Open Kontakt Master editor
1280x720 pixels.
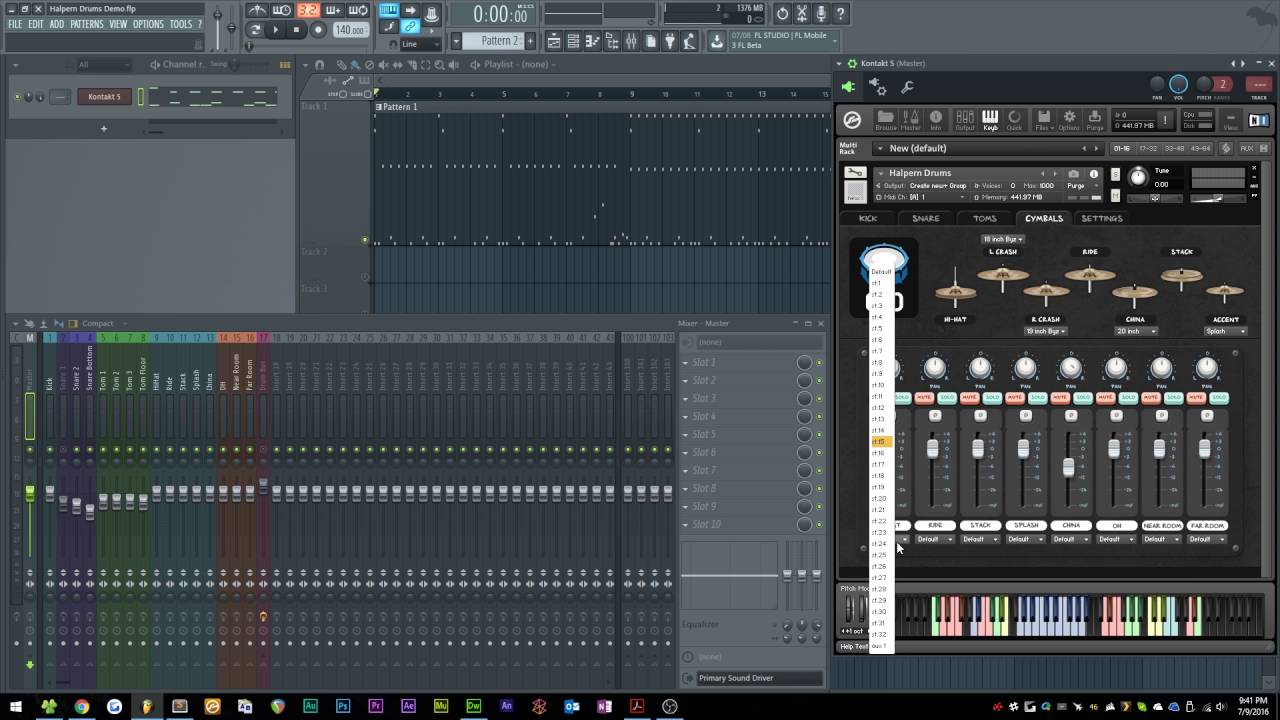[910, 120]
